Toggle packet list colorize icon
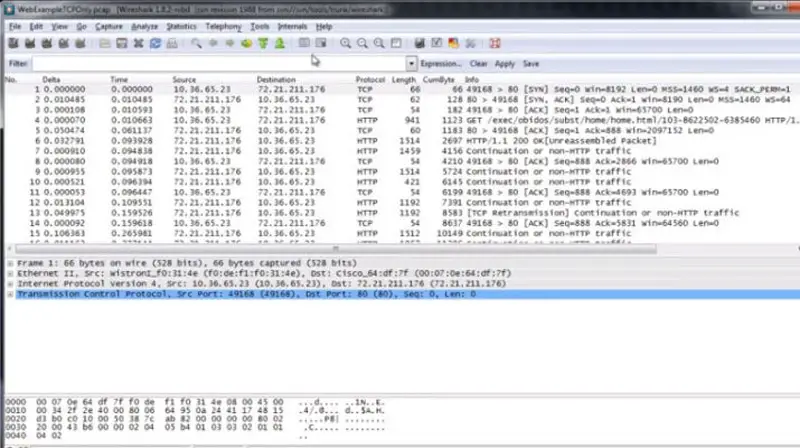Screen dimensions: 800x448 [x=304, y=43]
